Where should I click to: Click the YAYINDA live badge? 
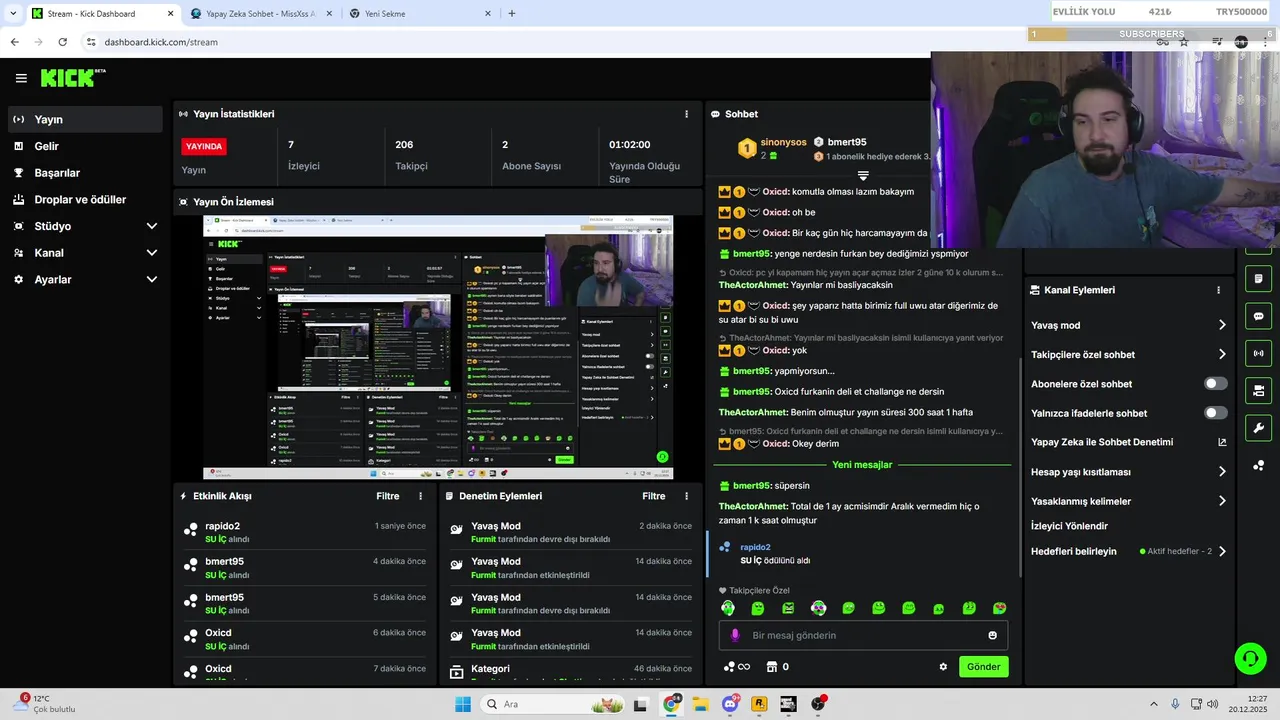click(204, 146)
